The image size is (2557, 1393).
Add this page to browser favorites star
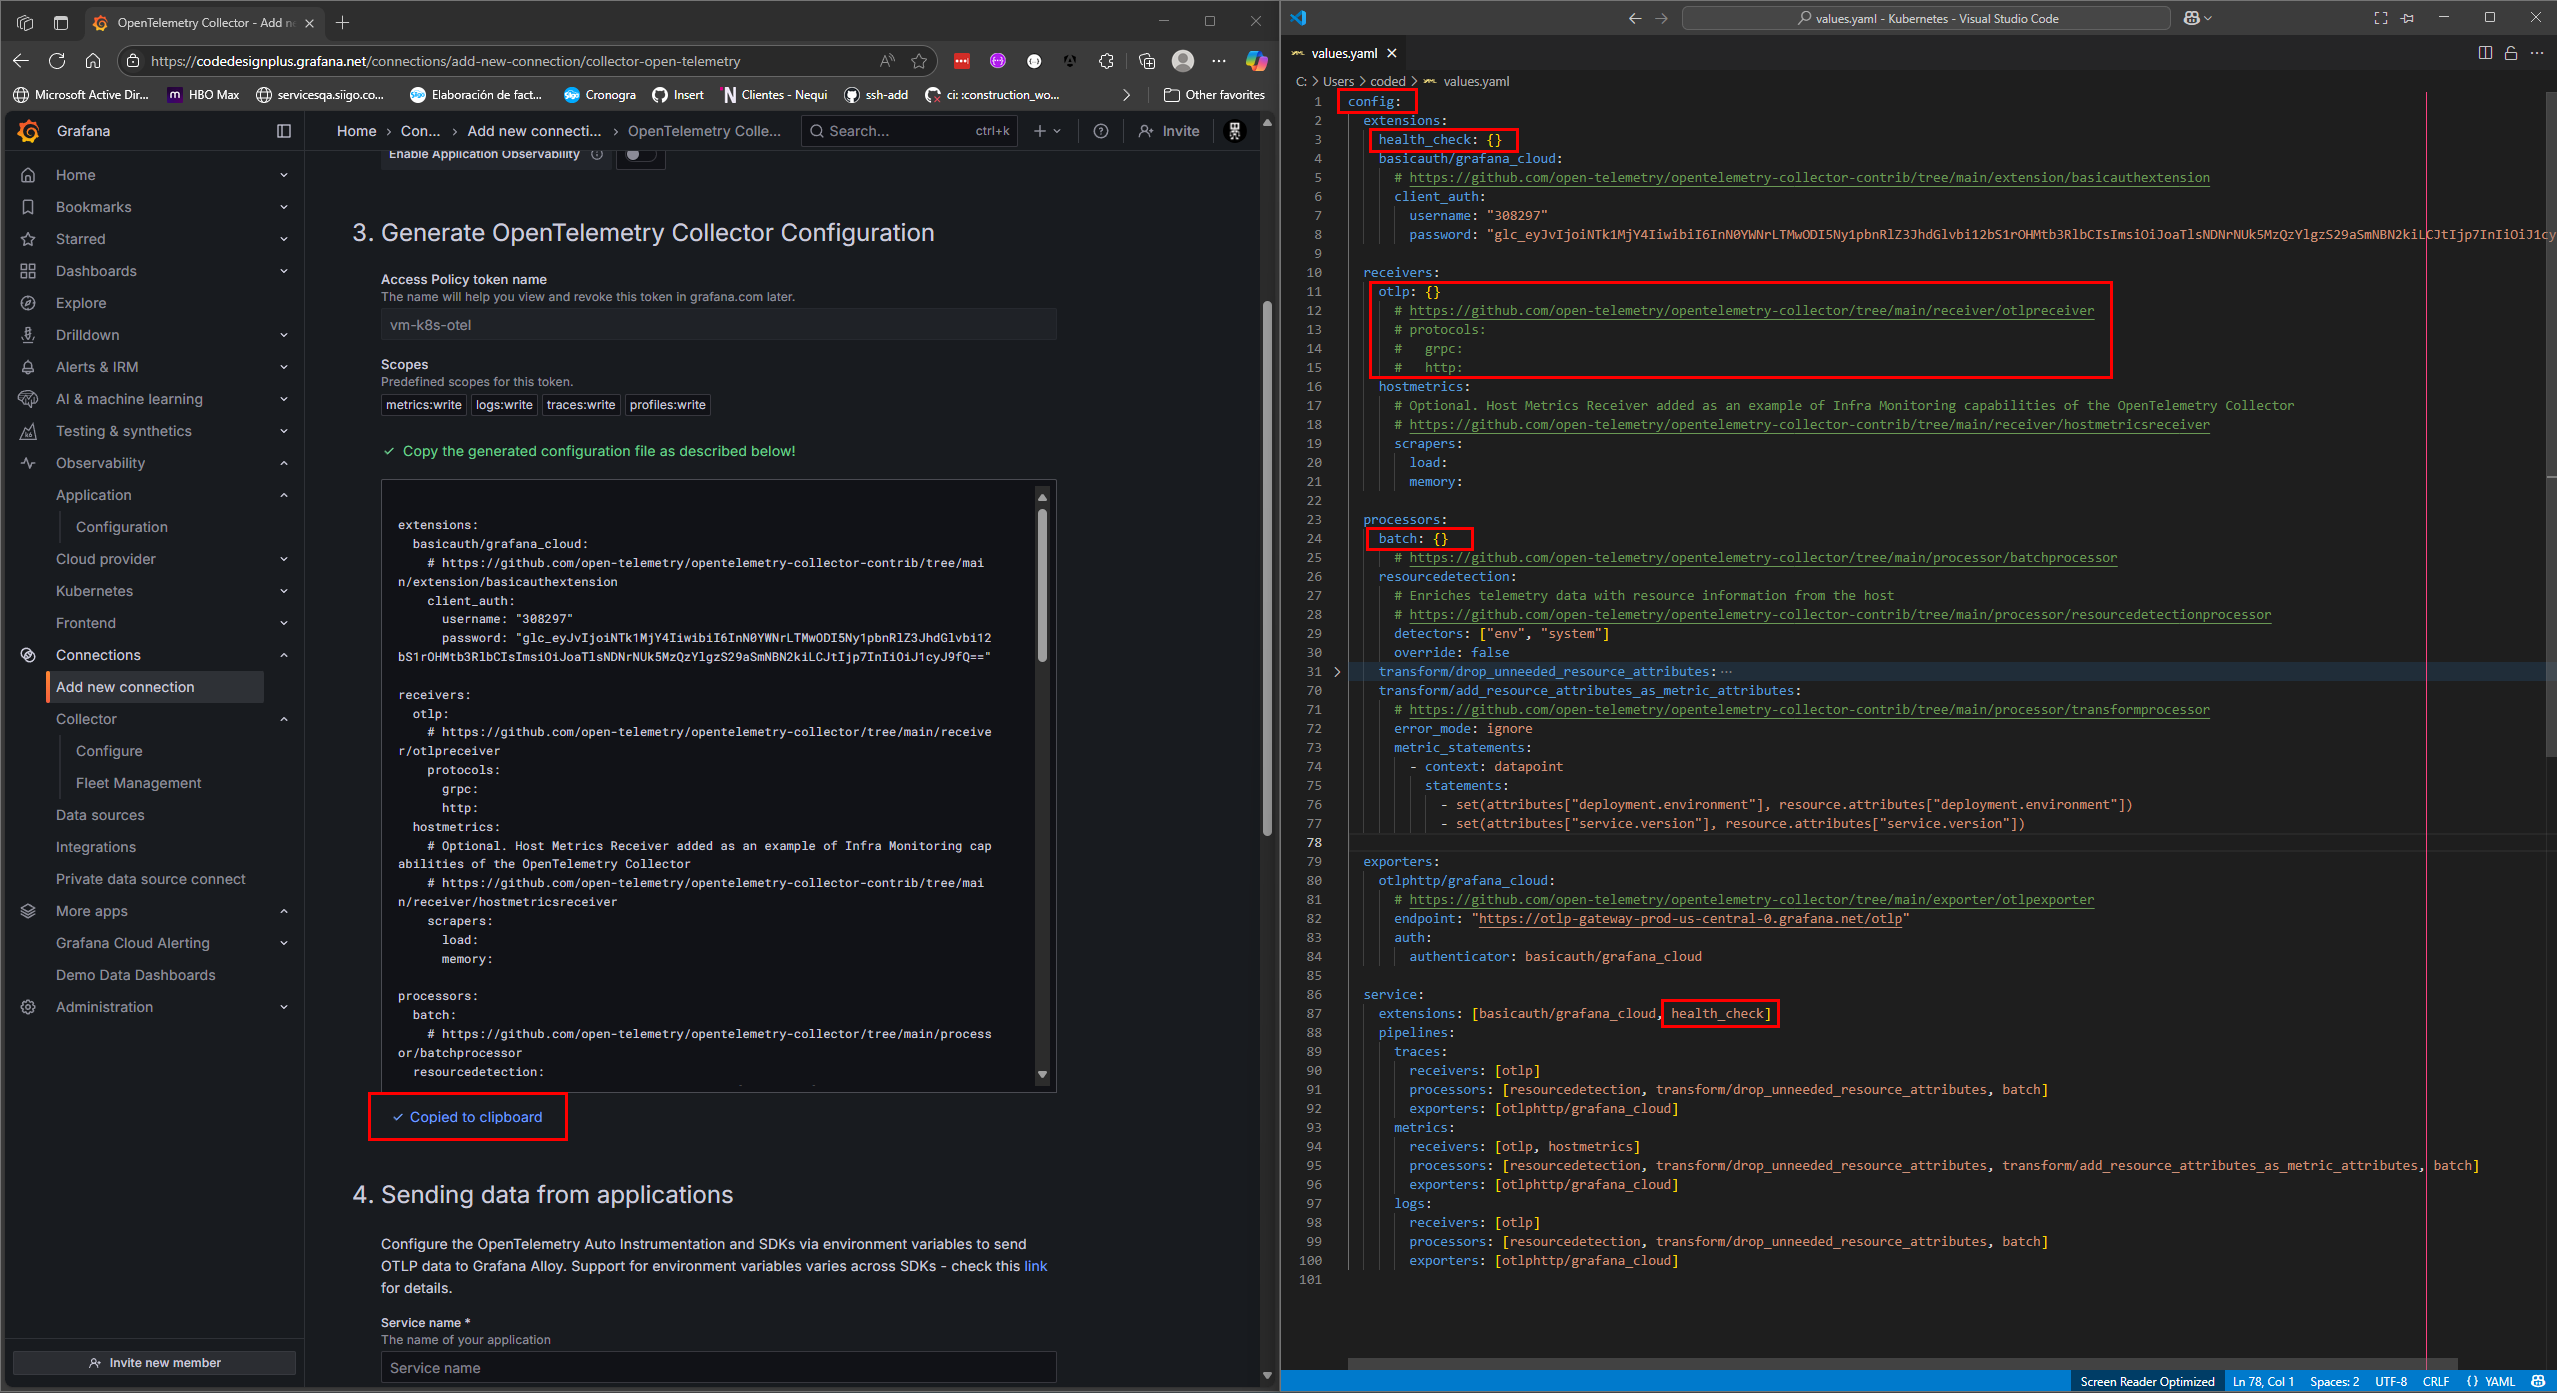point(919,61)
